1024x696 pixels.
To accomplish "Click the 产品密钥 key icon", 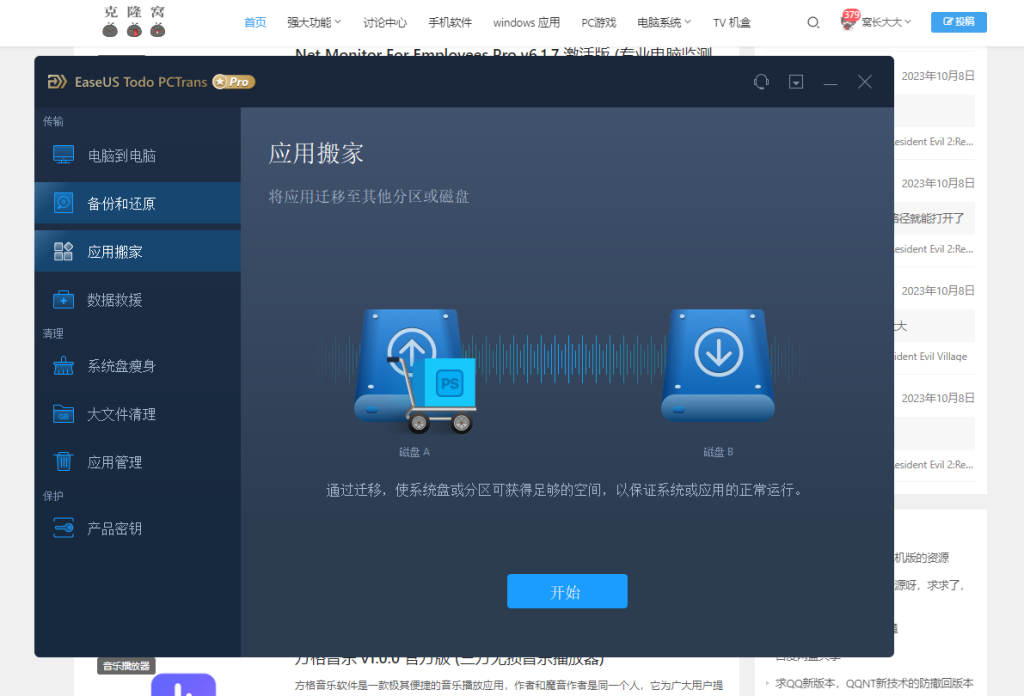I will coord(63,528).
